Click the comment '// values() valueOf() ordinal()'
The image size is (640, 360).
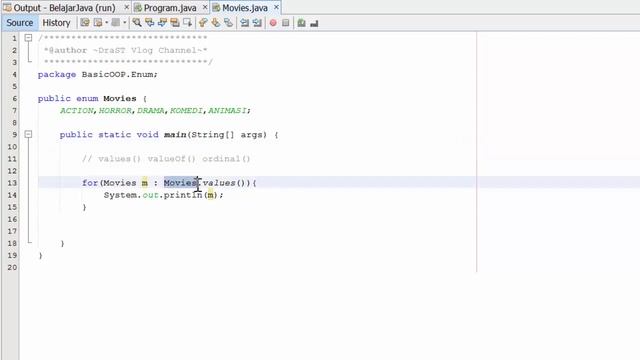click(166, 159)
